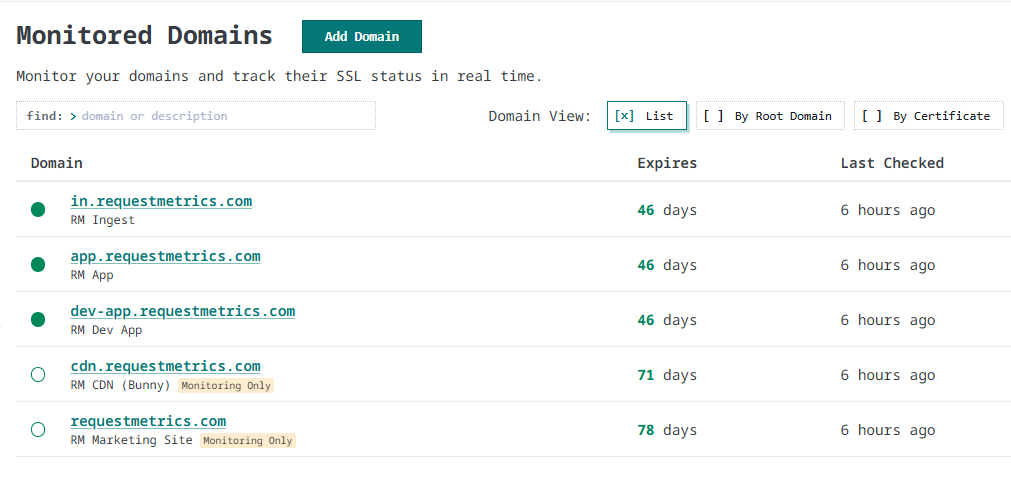Viewport: 1011px width, 477px height.
Task: Click the Domain View label
Action: pyautogui.click(x=540, y=116)
